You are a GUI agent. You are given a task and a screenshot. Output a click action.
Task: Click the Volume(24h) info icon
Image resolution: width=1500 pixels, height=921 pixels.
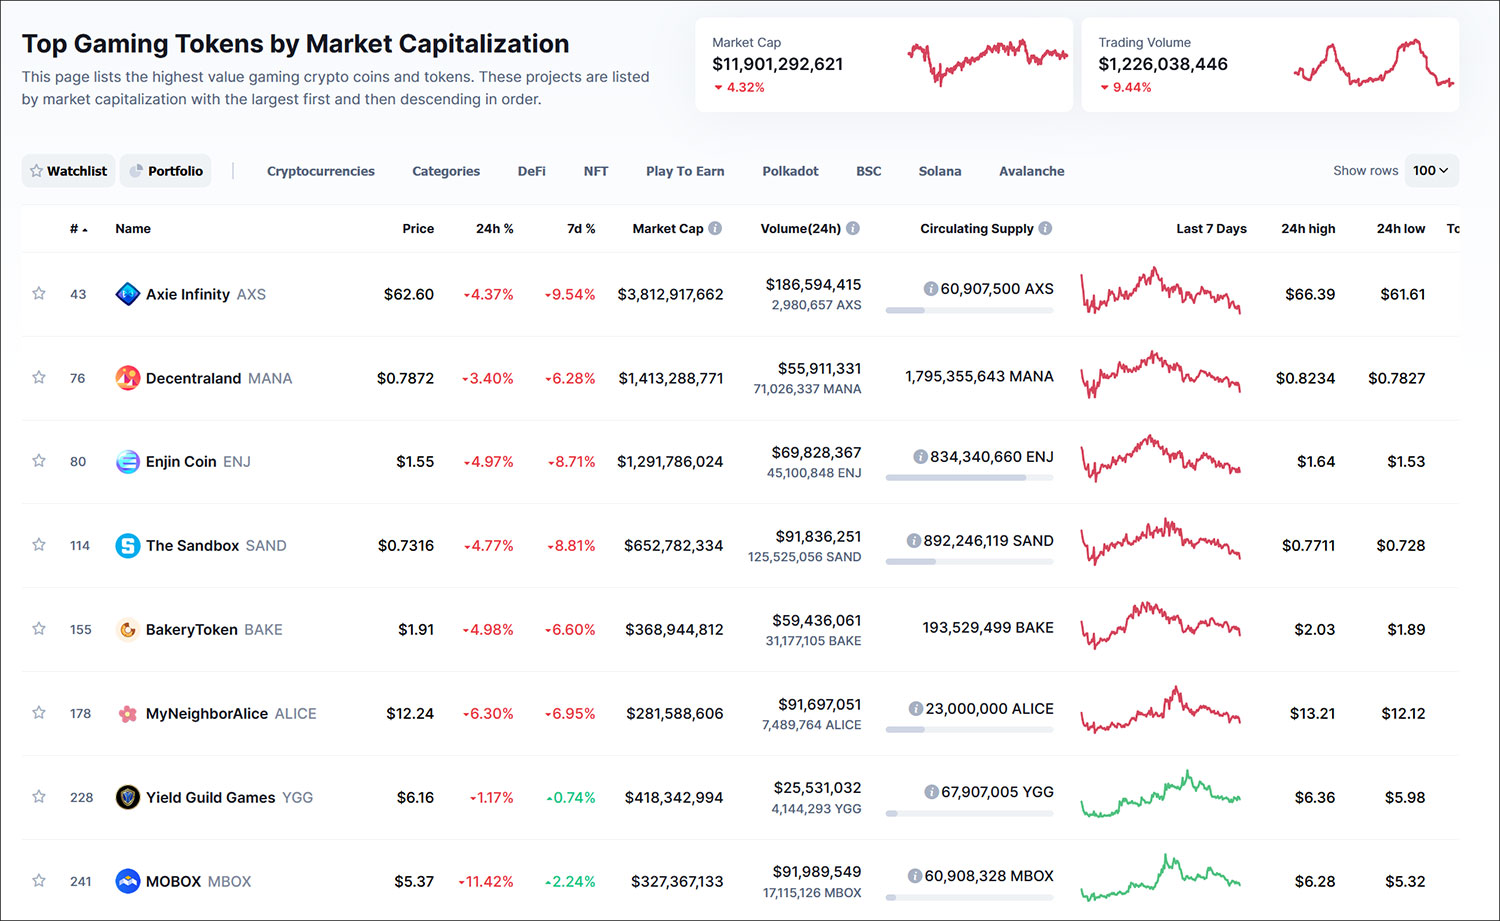pyautogui.click(x=853, y=228)
